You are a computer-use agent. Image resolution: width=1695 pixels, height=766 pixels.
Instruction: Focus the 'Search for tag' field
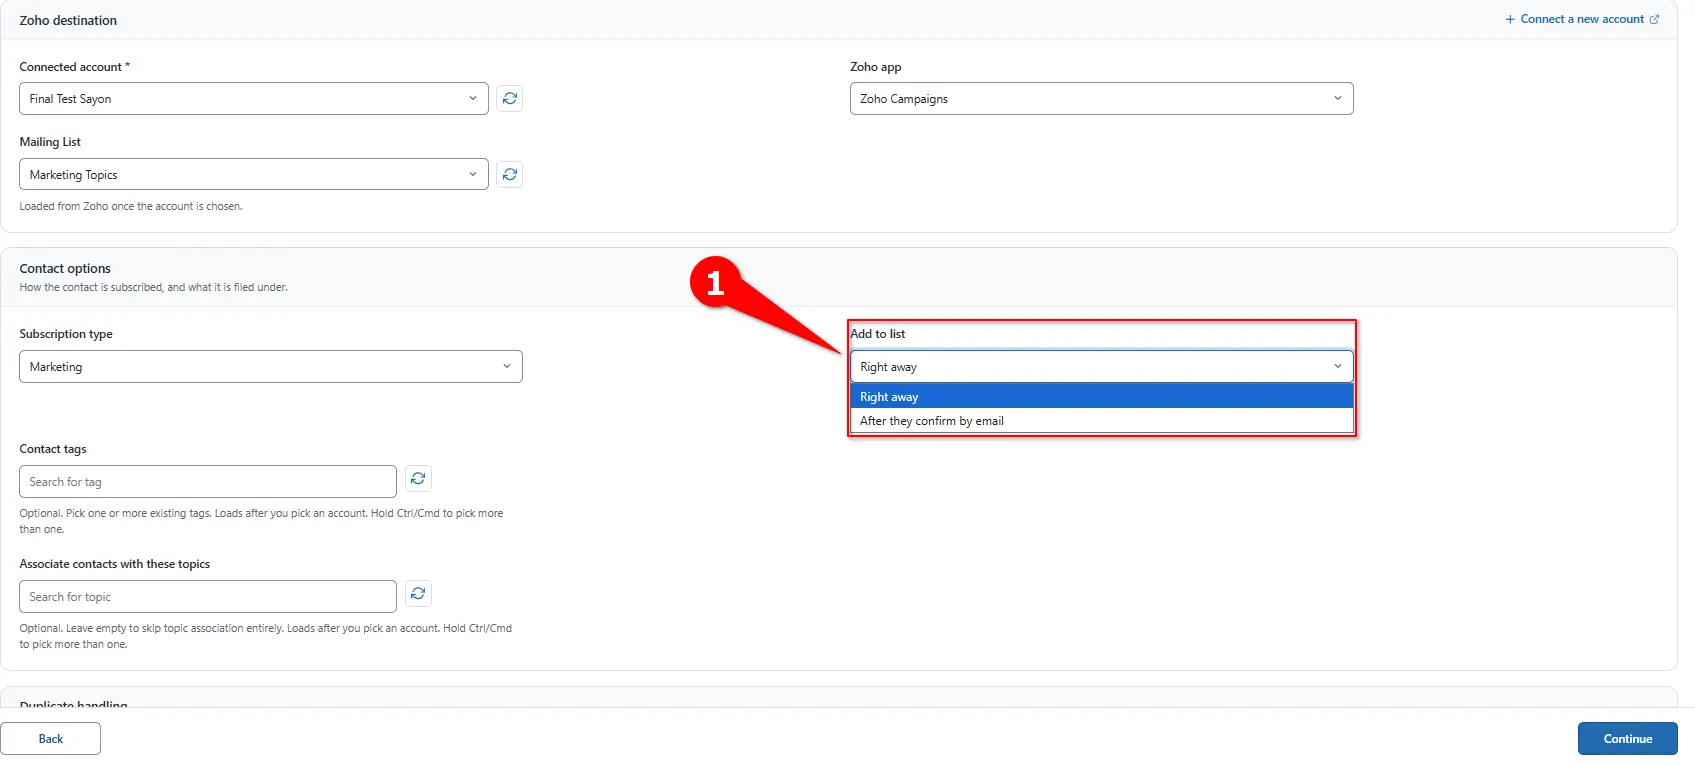click(208, 482)
